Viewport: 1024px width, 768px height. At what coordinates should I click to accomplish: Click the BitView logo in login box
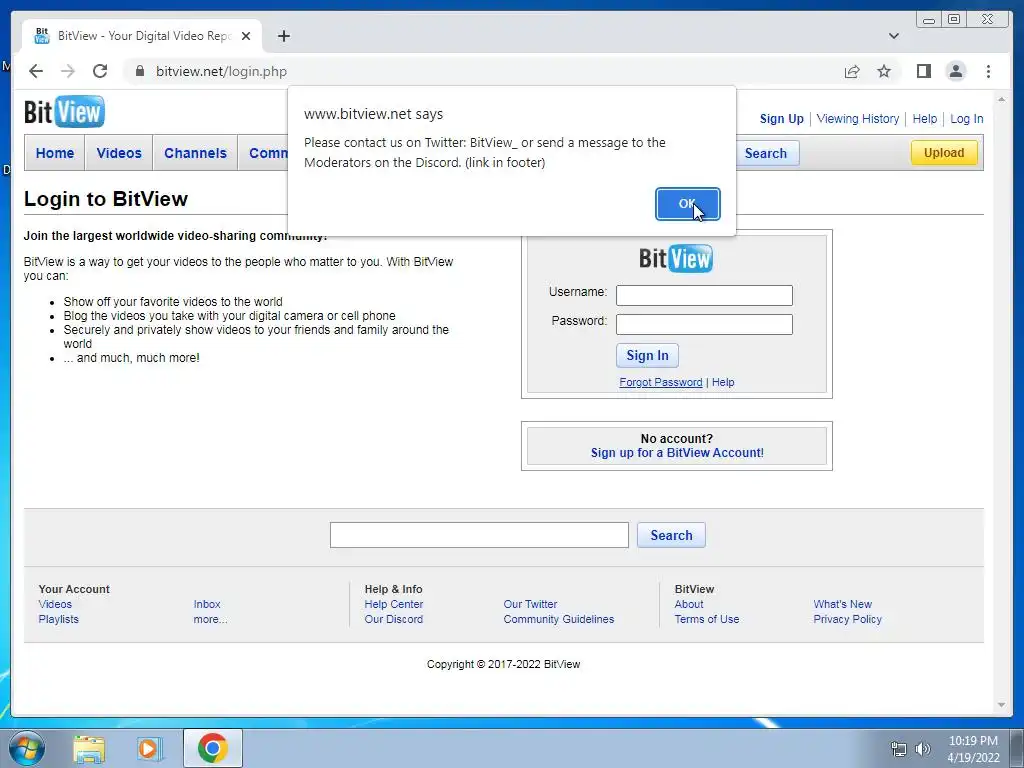click(676, 259)
